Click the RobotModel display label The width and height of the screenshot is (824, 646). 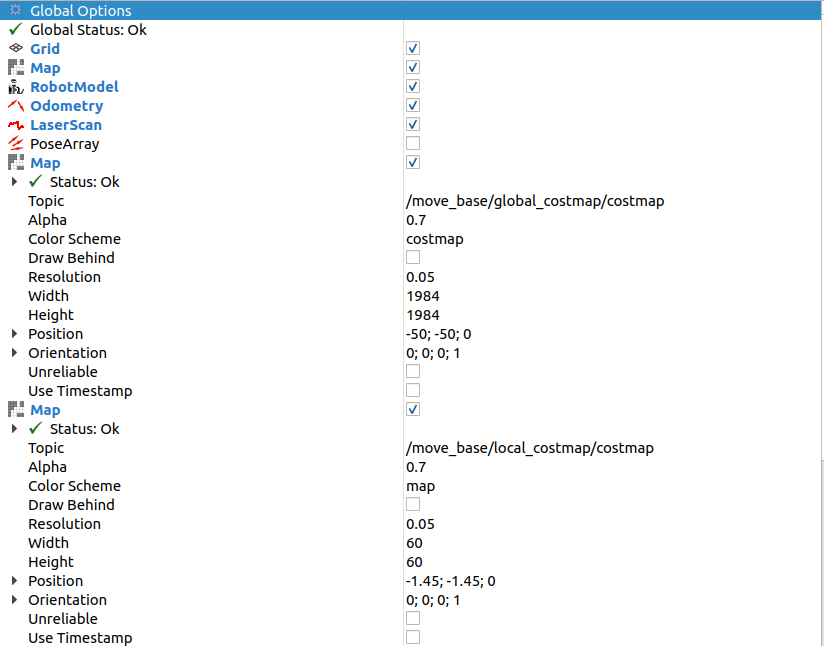pyautogui.click(x=74, y=87)
